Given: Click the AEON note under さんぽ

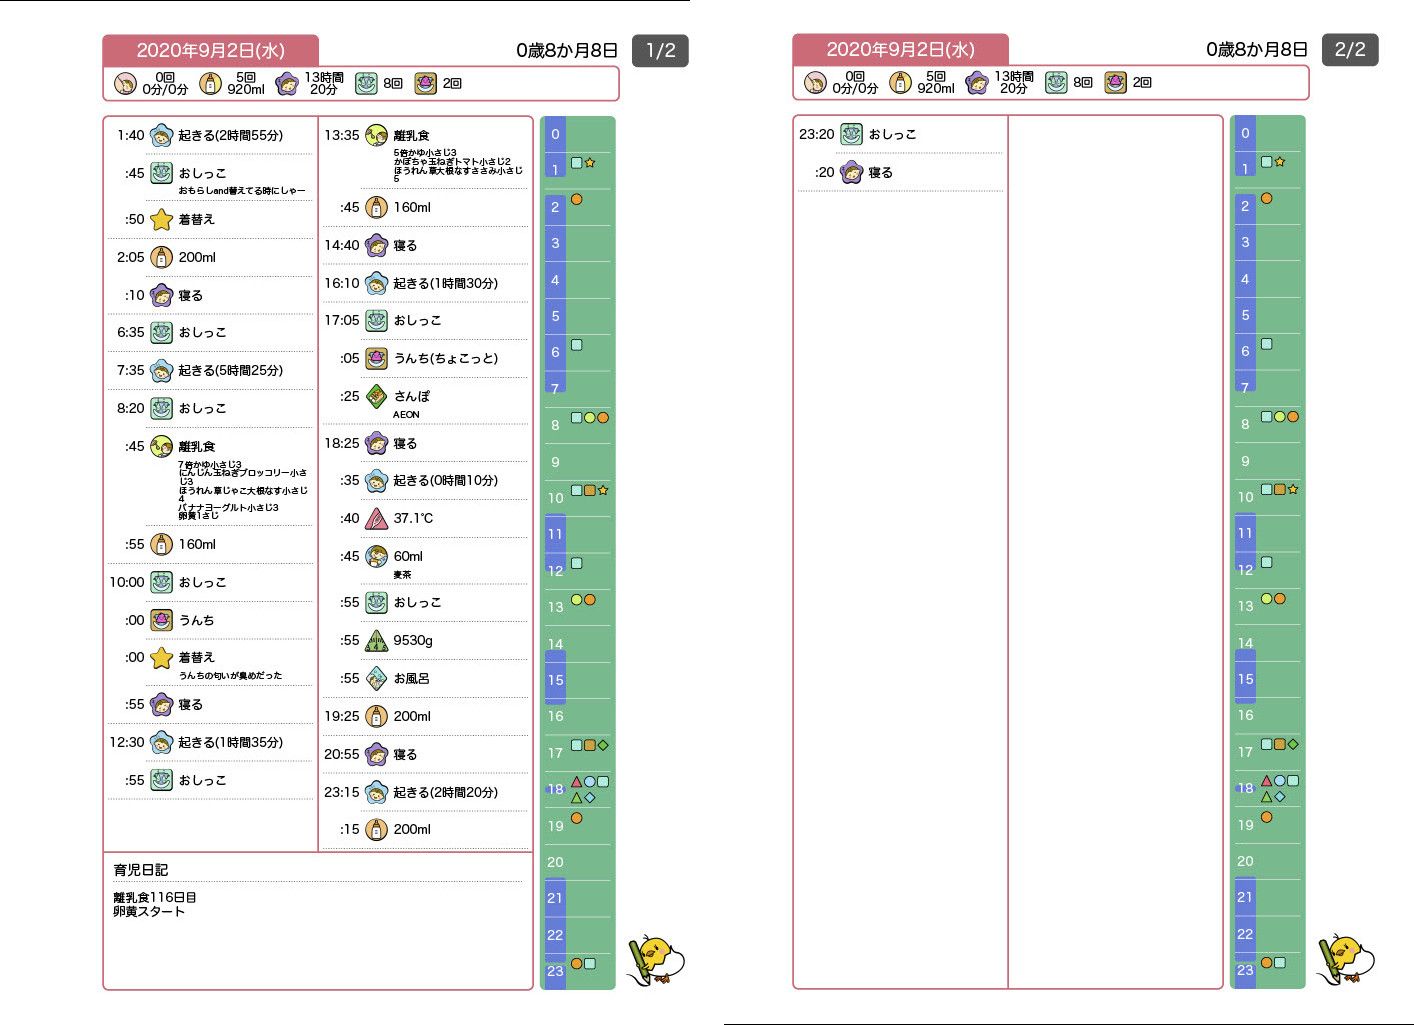Looking at the screenshot, I should 406,414.
